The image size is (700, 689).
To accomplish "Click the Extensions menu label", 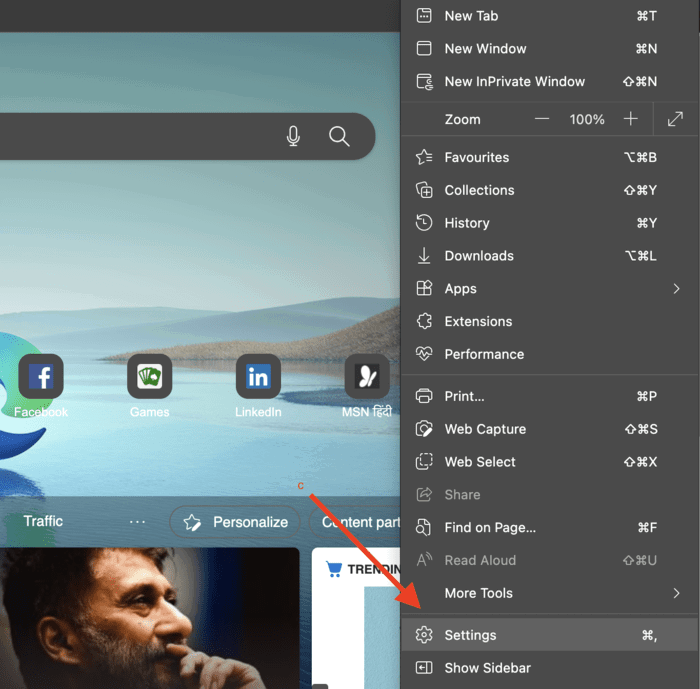I will point(478,322).
